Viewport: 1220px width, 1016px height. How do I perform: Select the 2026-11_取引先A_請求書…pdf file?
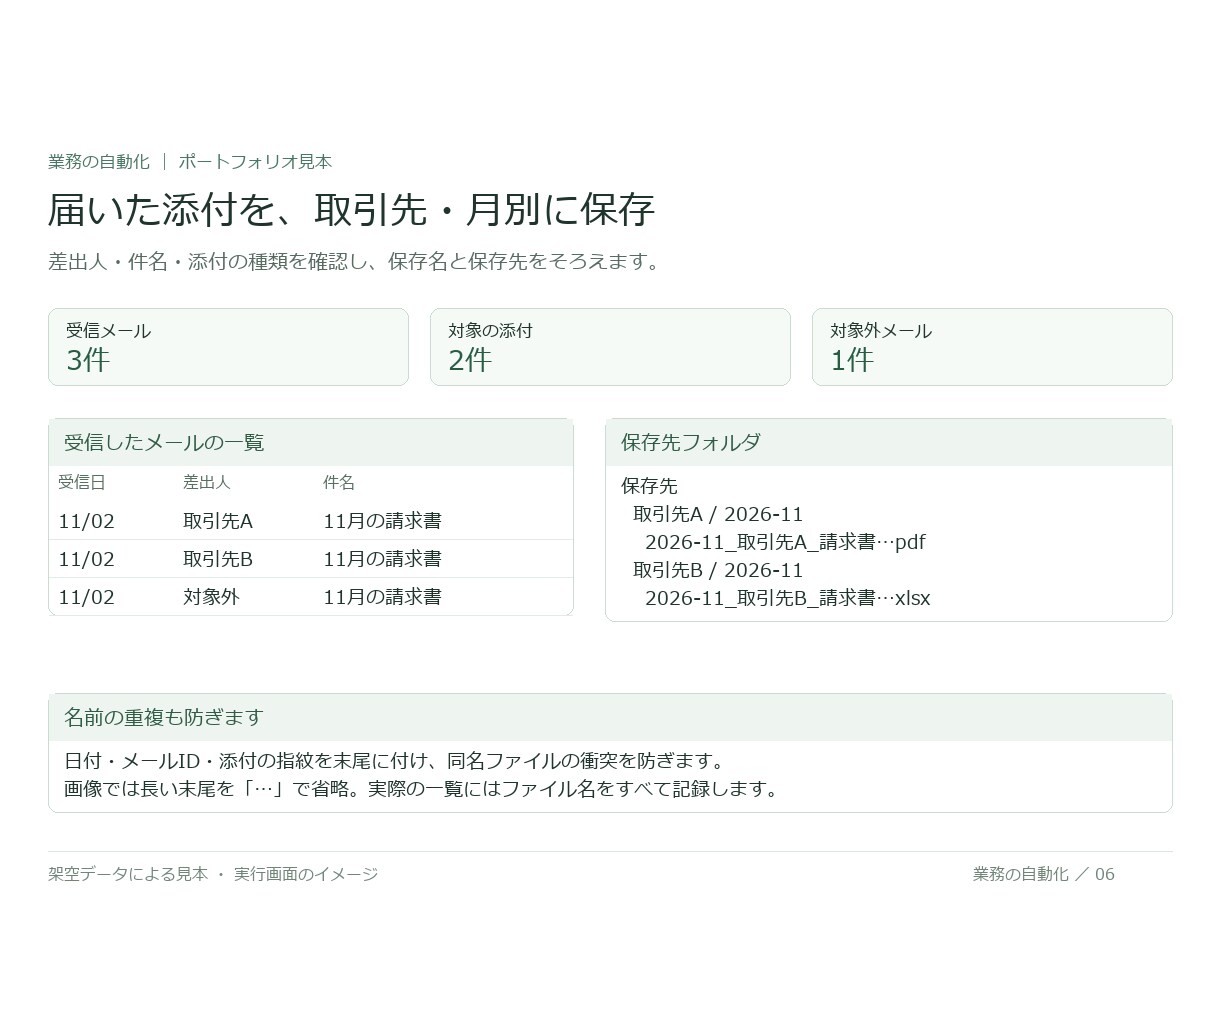pyautogui.click(x=785, y=542)
